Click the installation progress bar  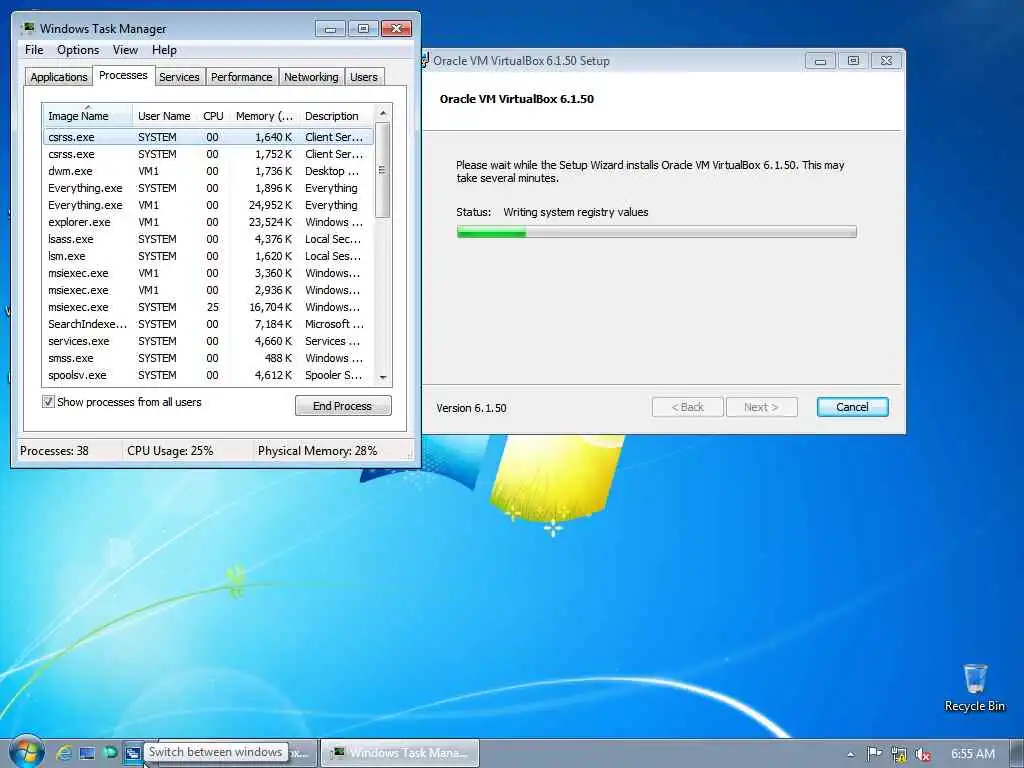point(657,231)
